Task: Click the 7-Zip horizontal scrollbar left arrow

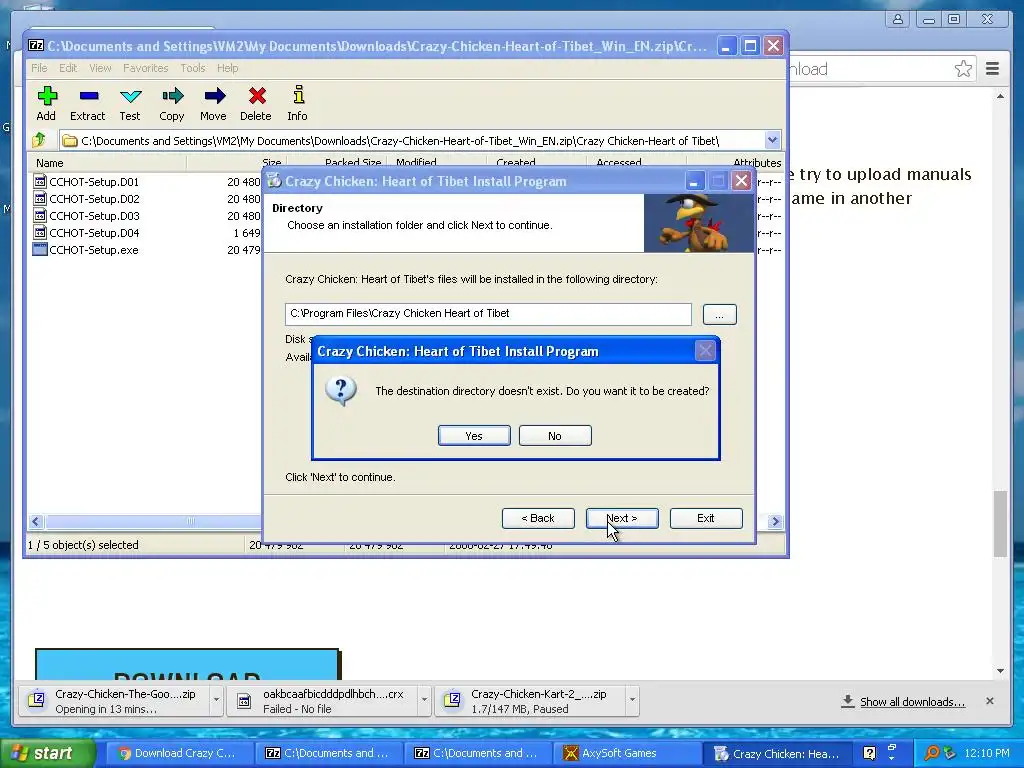Action: coord(36,521)
